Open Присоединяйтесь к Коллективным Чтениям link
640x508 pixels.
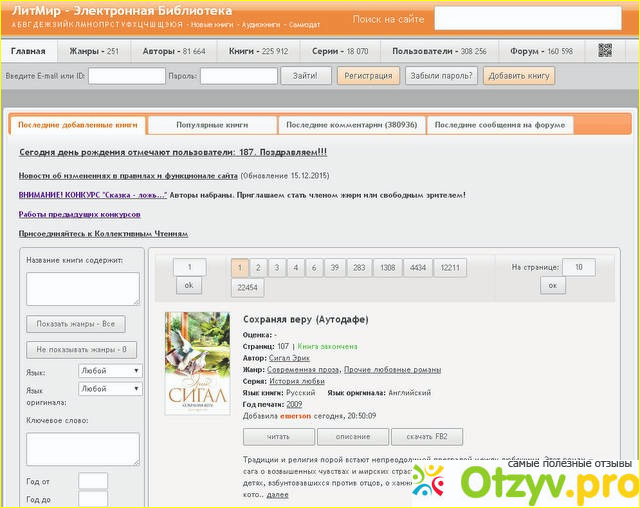[103, 234]
